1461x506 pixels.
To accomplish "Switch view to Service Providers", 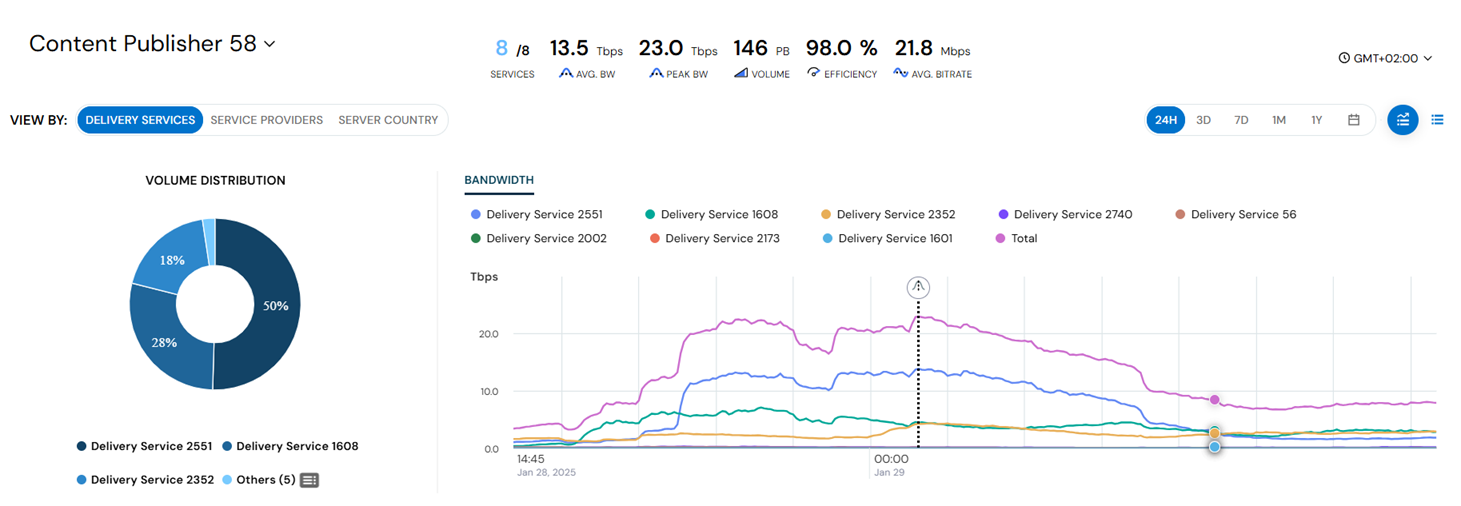I will click(x=267, y=120).
